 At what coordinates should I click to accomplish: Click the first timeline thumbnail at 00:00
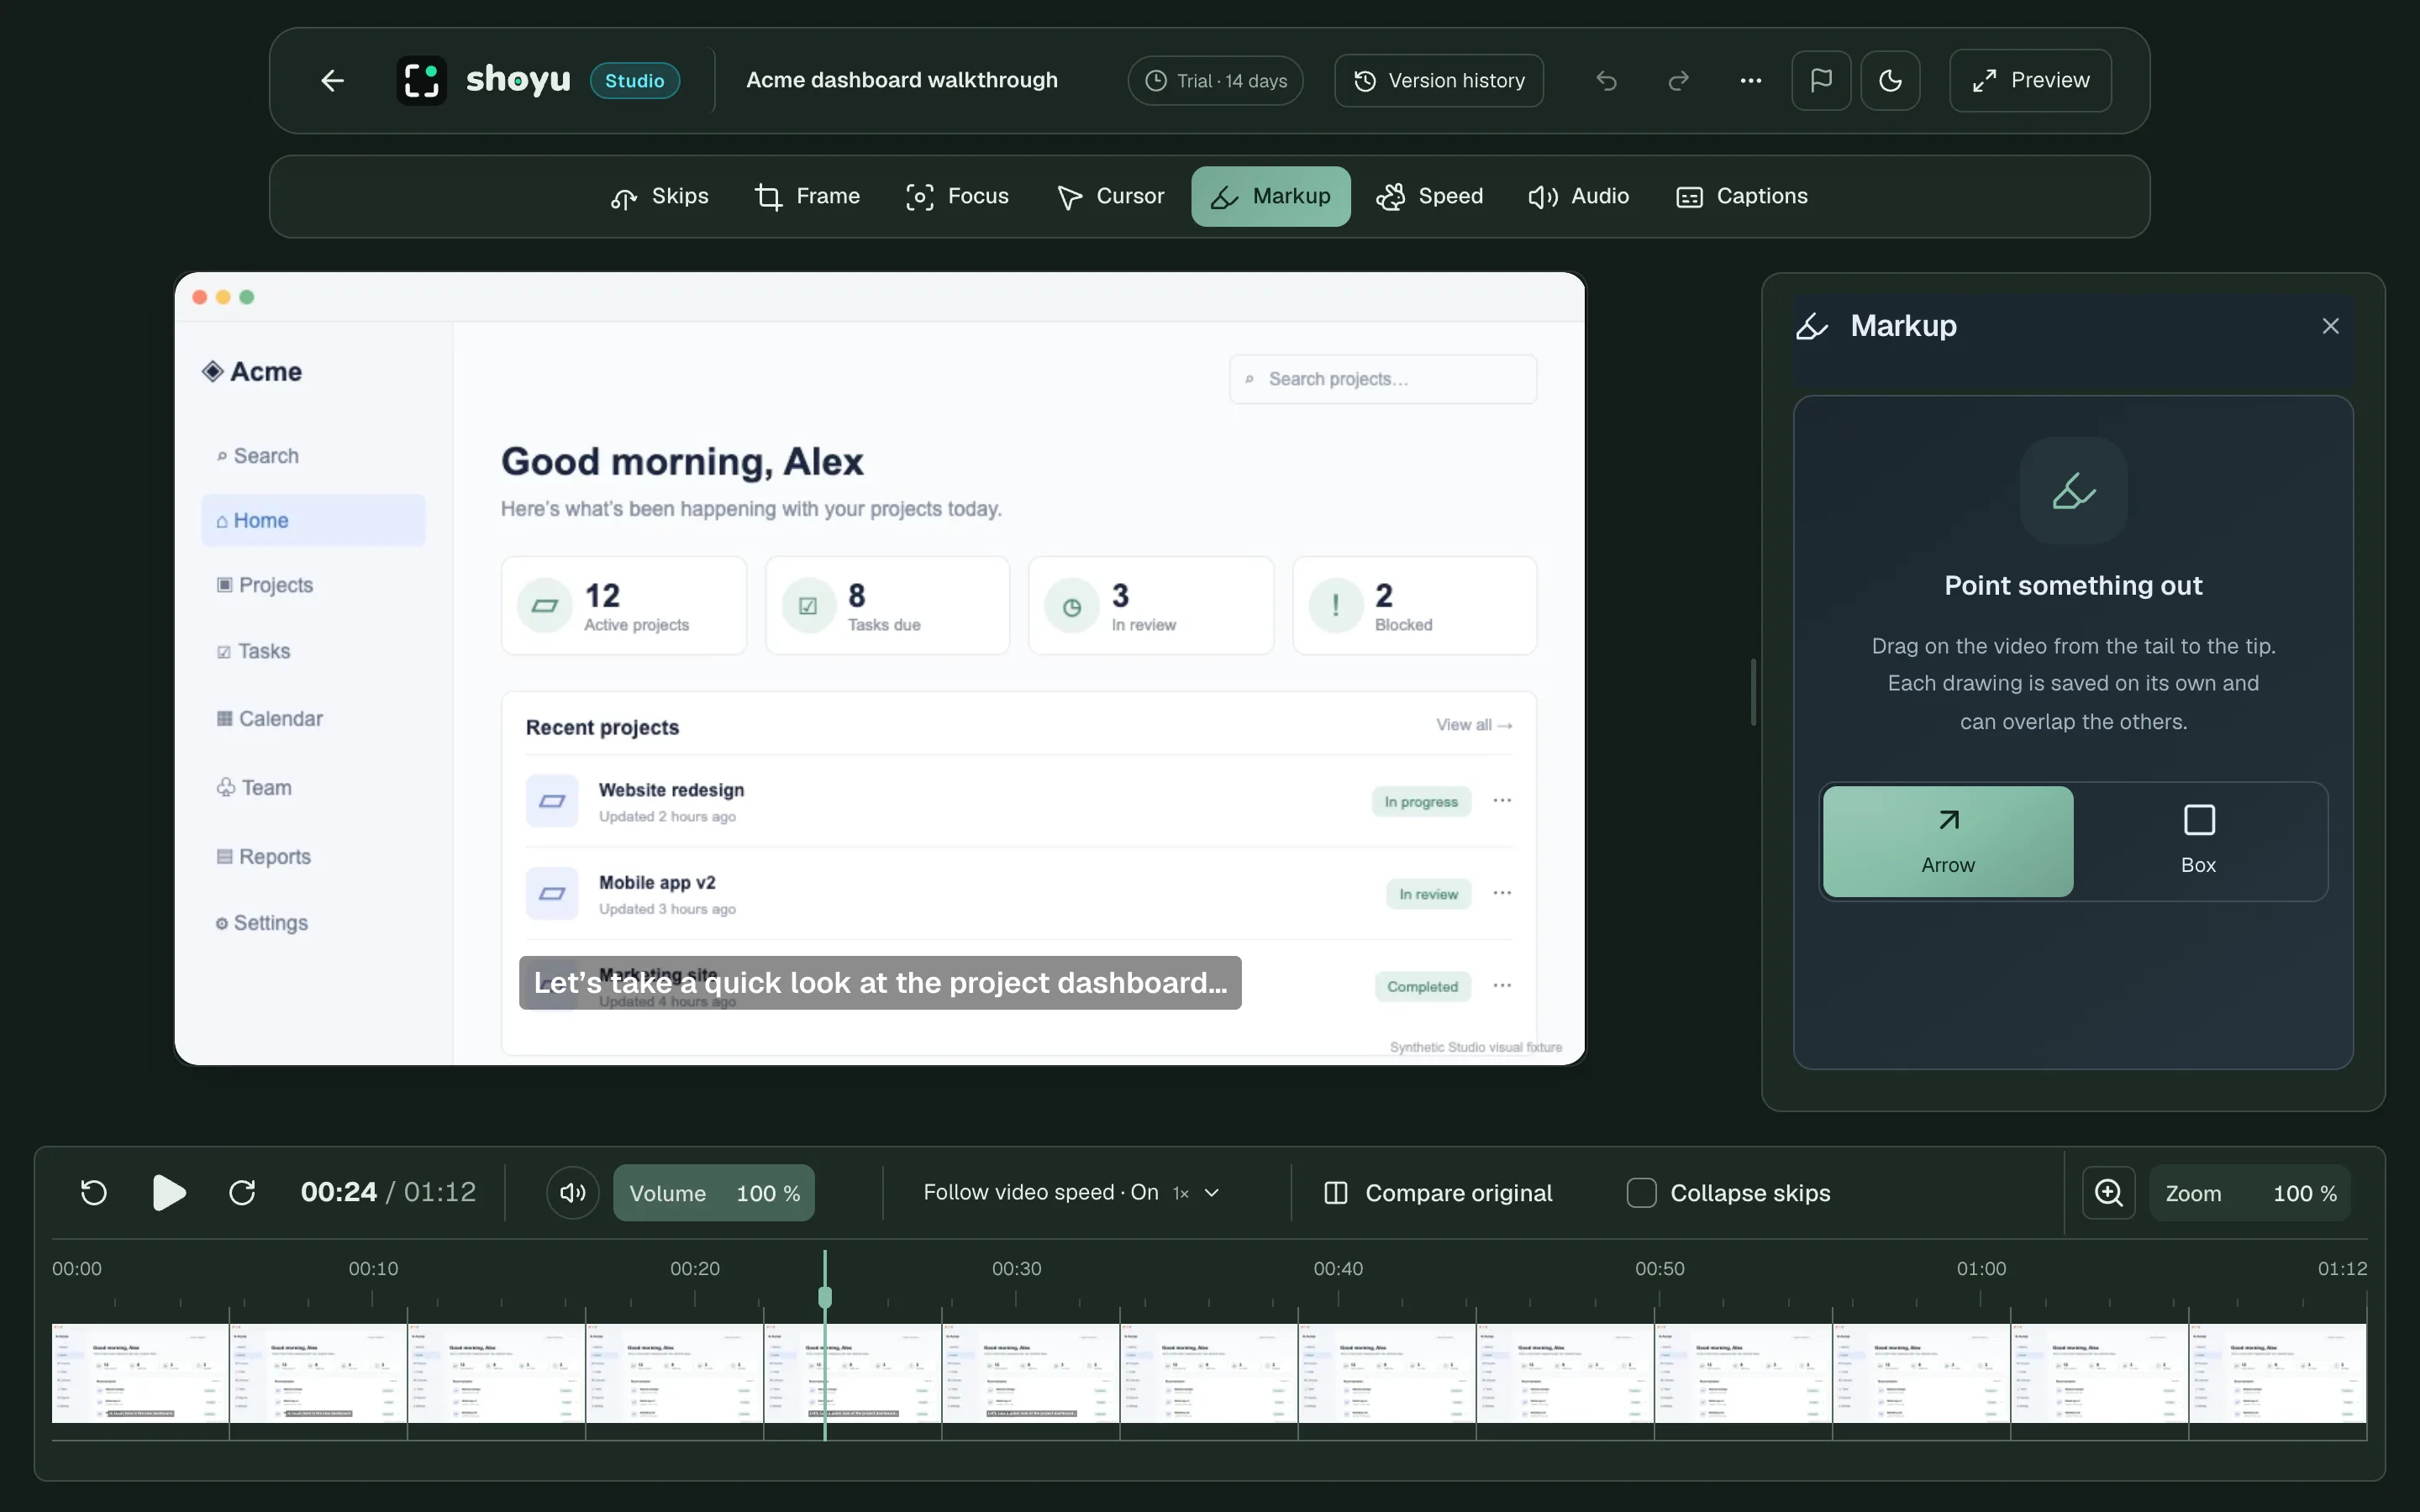tap(140, 1373)
